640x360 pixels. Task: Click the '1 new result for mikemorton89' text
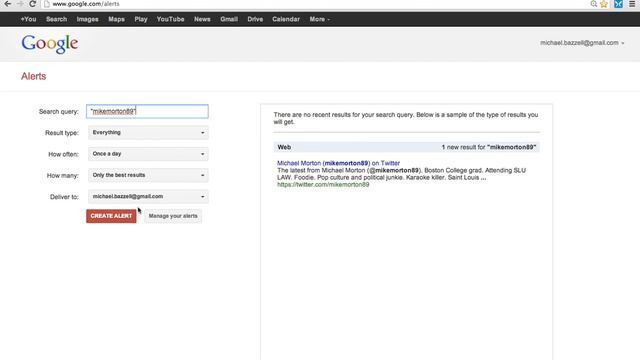tap(489, 147)
